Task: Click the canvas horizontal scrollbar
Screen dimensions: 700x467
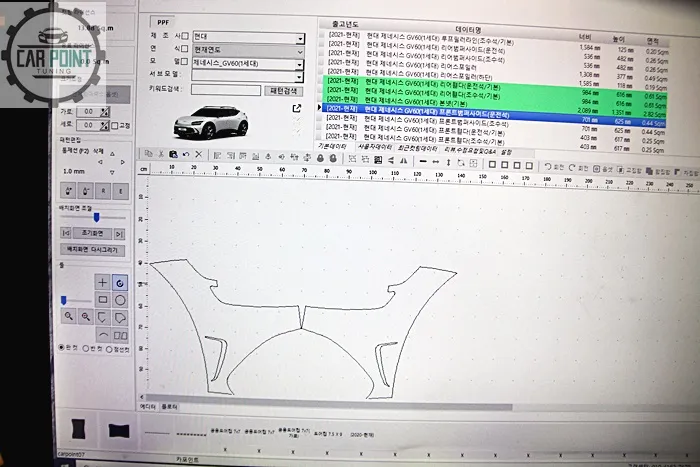Action: click(x=328, y=402)
